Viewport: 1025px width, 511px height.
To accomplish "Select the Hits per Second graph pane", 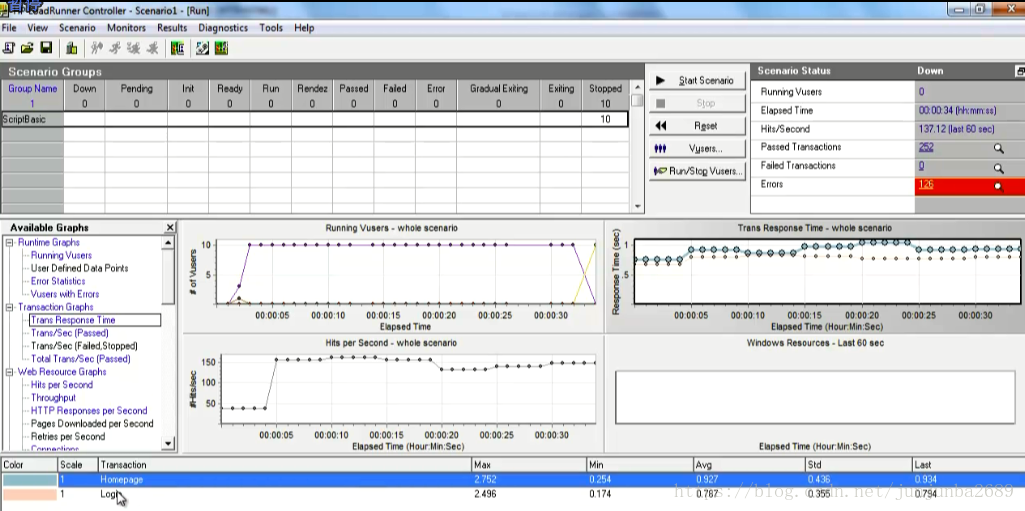I will point(394,394).
